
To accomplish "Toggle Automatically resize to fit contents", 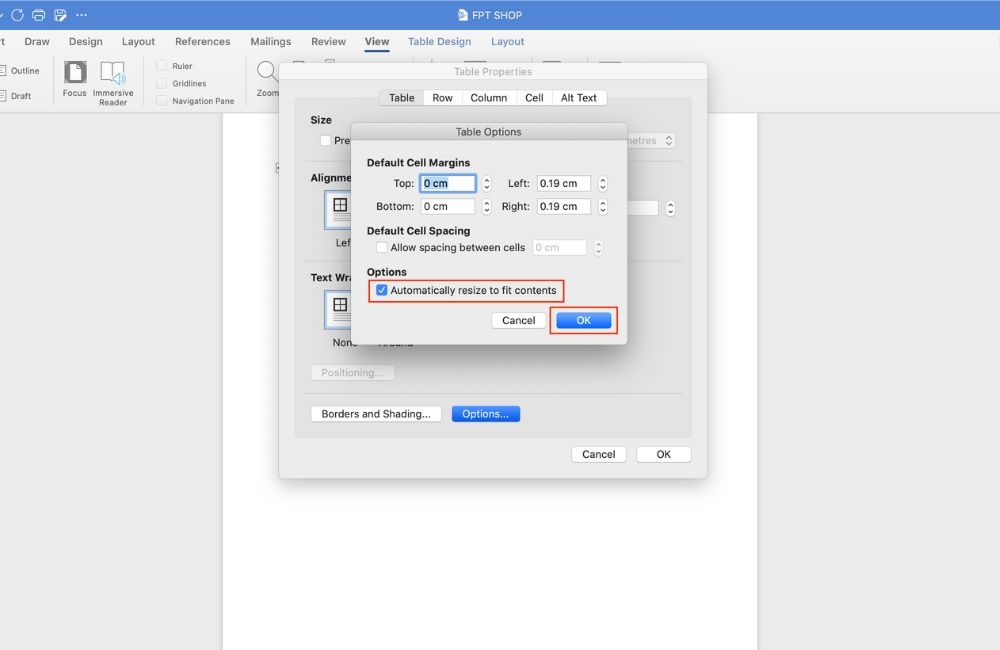I will pyautogui.click(x=382, y=290).
